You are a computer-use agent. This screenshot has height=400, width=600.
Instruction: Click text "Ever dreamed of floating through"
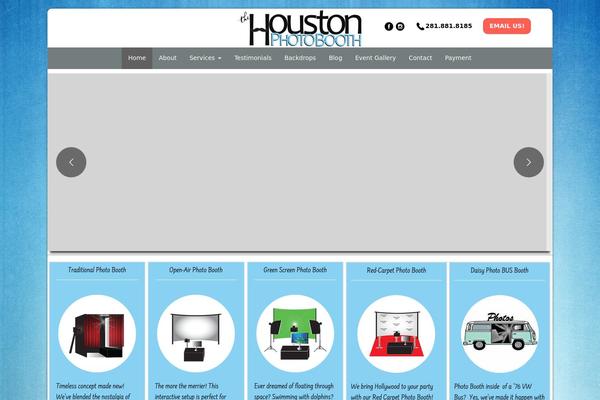pos(294,386)
